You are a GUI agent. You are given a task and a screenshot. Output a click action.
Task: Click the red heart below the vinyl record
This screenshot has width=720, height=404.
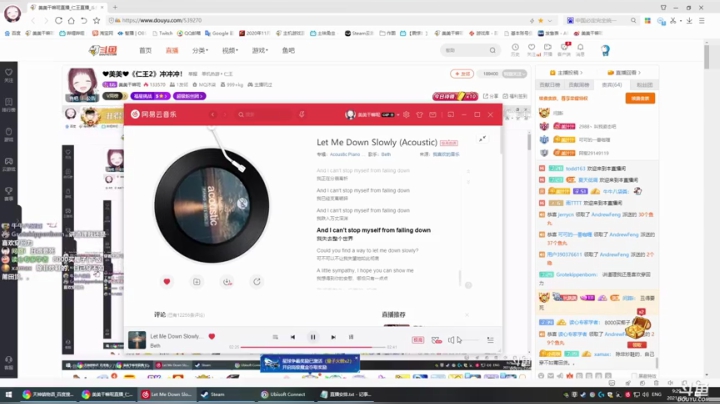167,281
